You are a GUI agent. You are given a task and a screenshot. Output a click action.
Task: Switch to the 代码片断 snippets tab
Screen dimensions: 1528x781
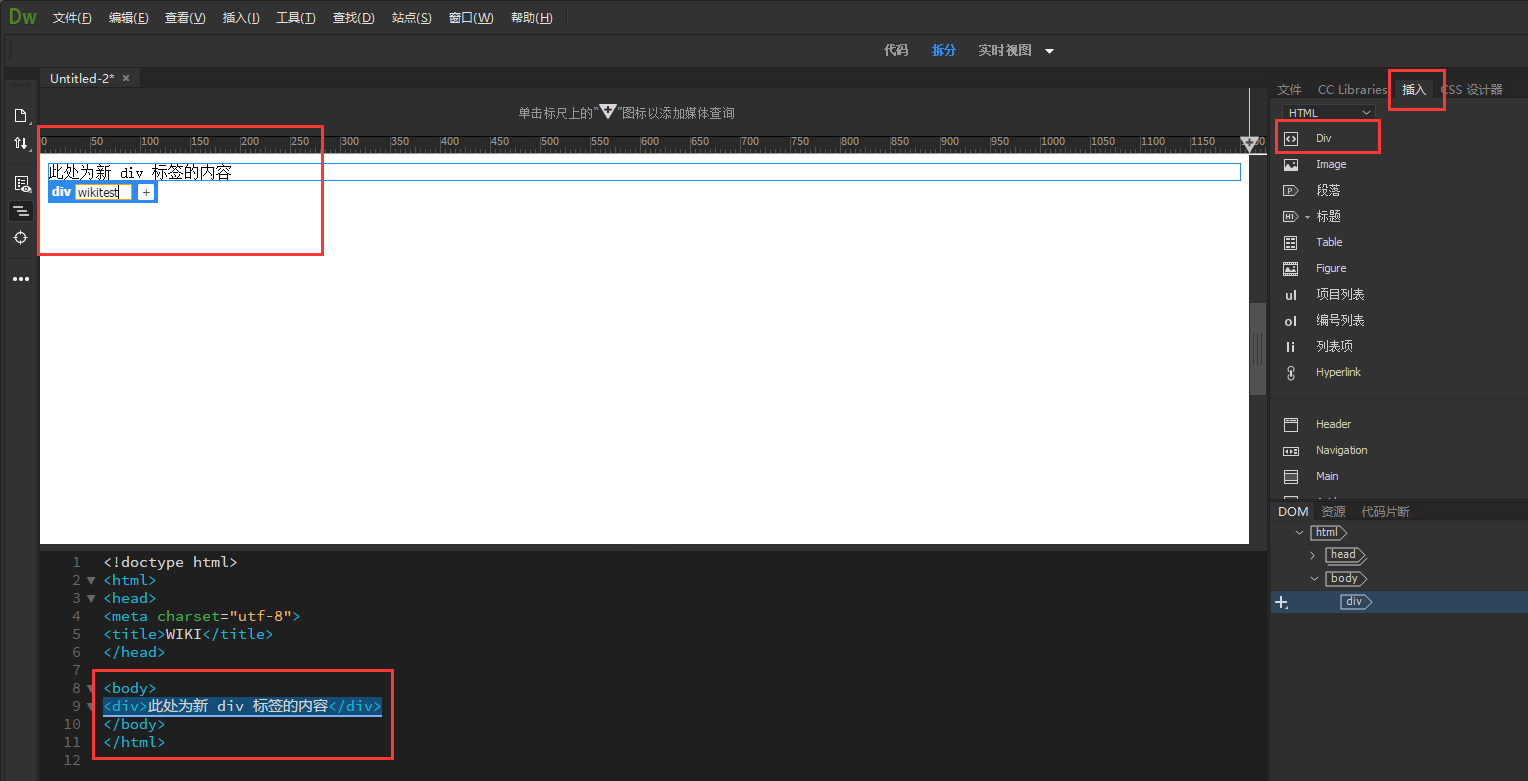point(1385,511)
